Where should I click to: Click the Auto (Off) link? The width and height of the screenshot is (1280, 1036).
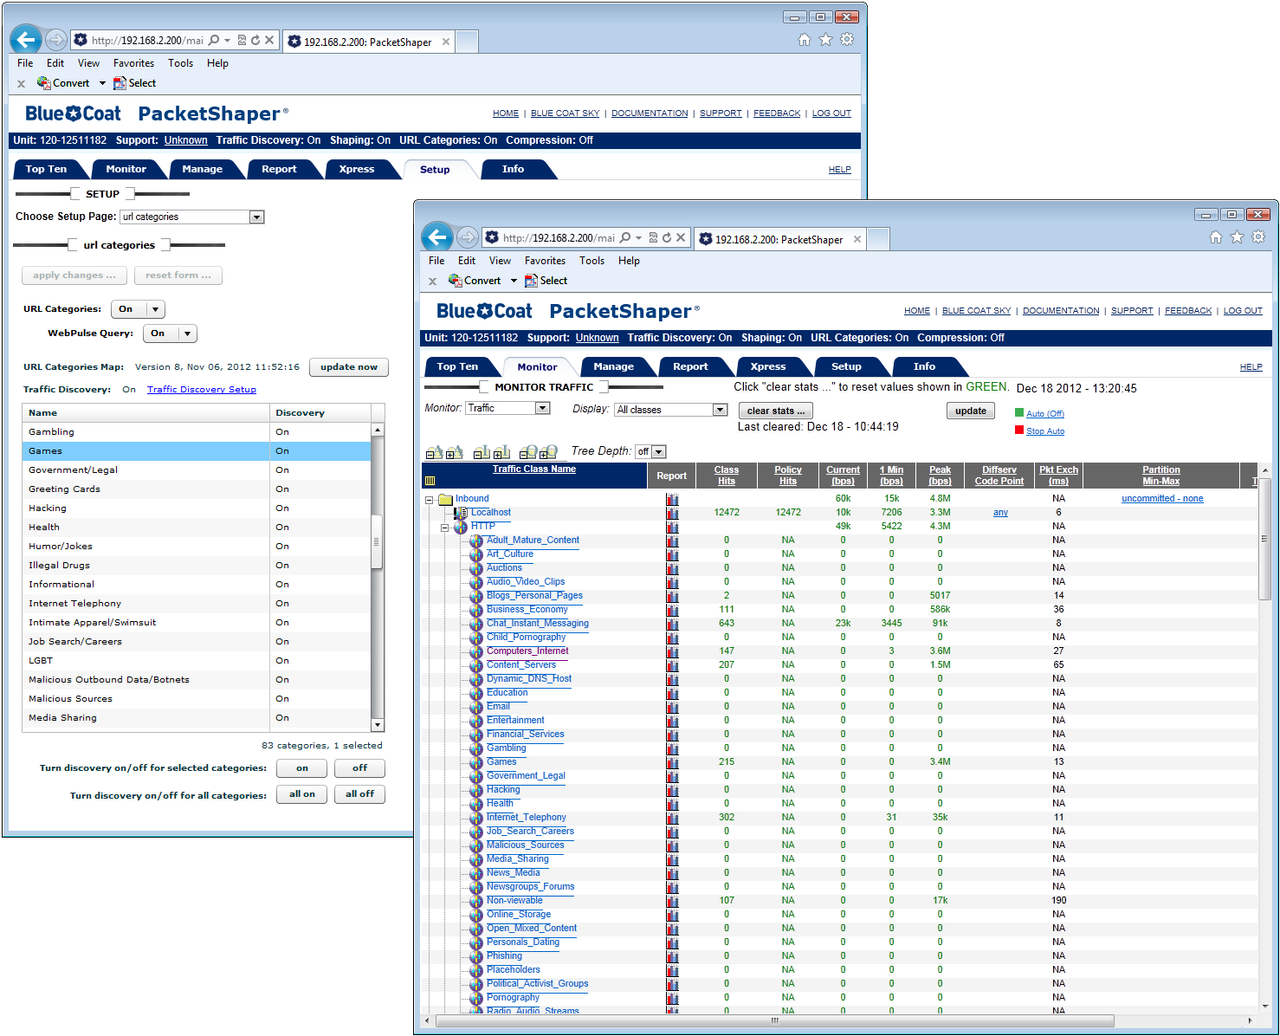[x=1045, y=414]
